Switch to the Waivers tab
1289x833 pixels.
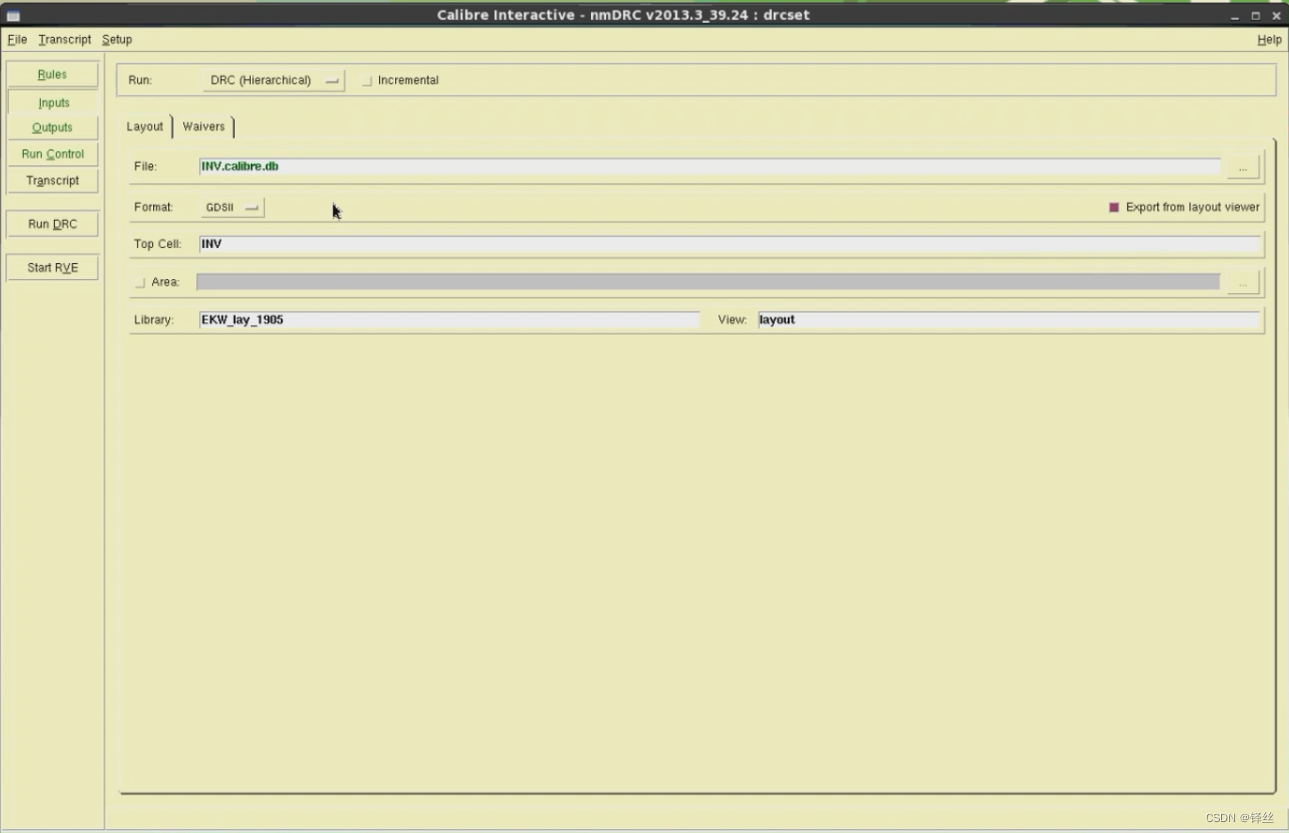click(x=204, y=127)
